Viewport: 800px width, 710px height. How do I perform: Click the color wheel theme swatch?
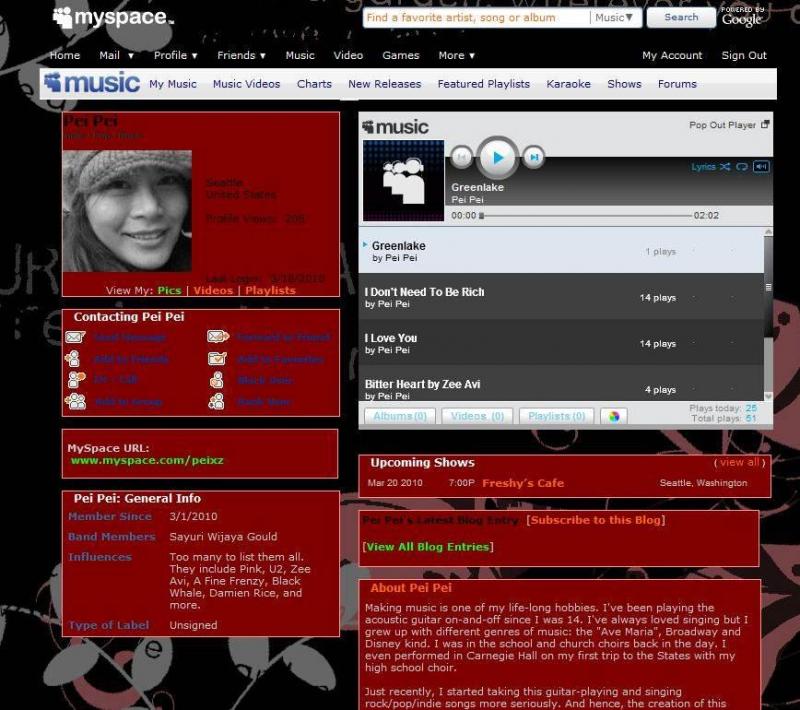point(614,416)
